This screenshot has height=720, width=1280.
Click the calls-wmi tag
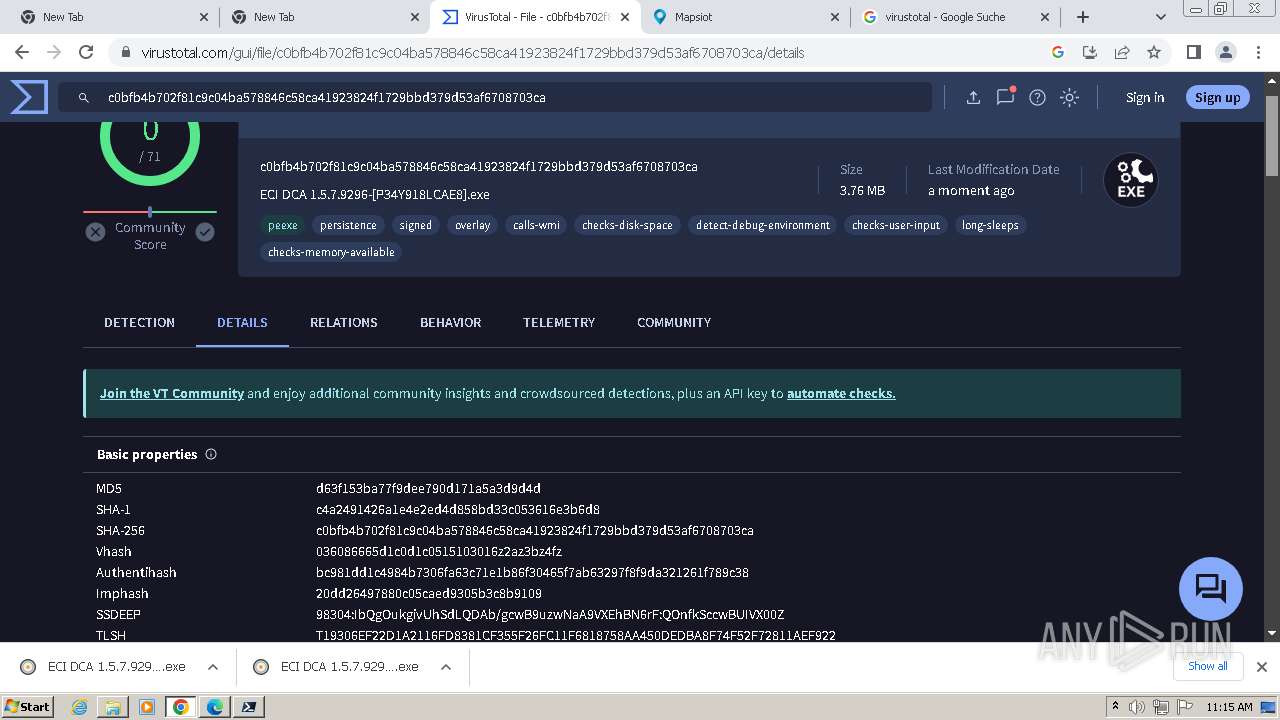coord(536,225)
